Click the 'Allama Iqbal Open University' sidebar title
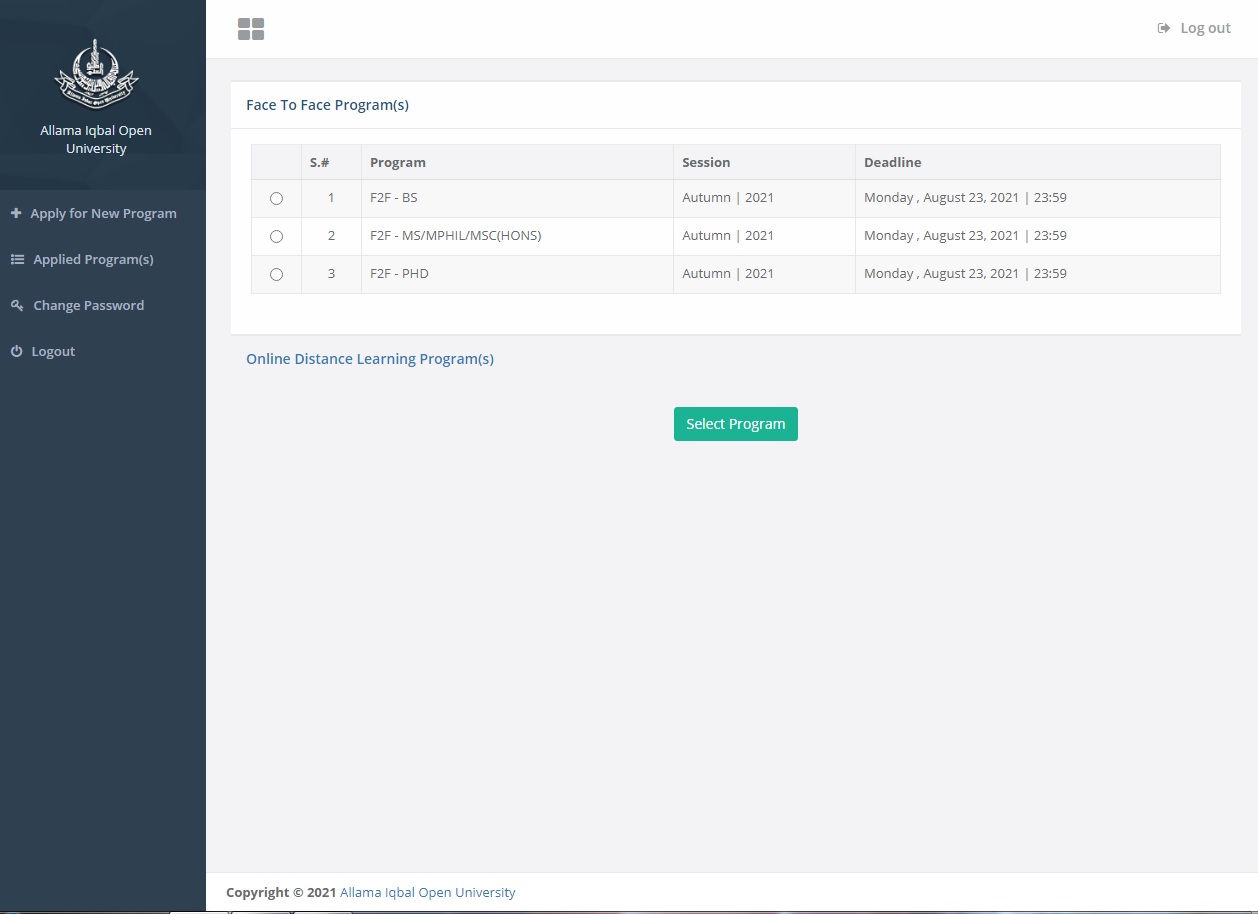Screen dimensions: 1258x914 [96, 139]
